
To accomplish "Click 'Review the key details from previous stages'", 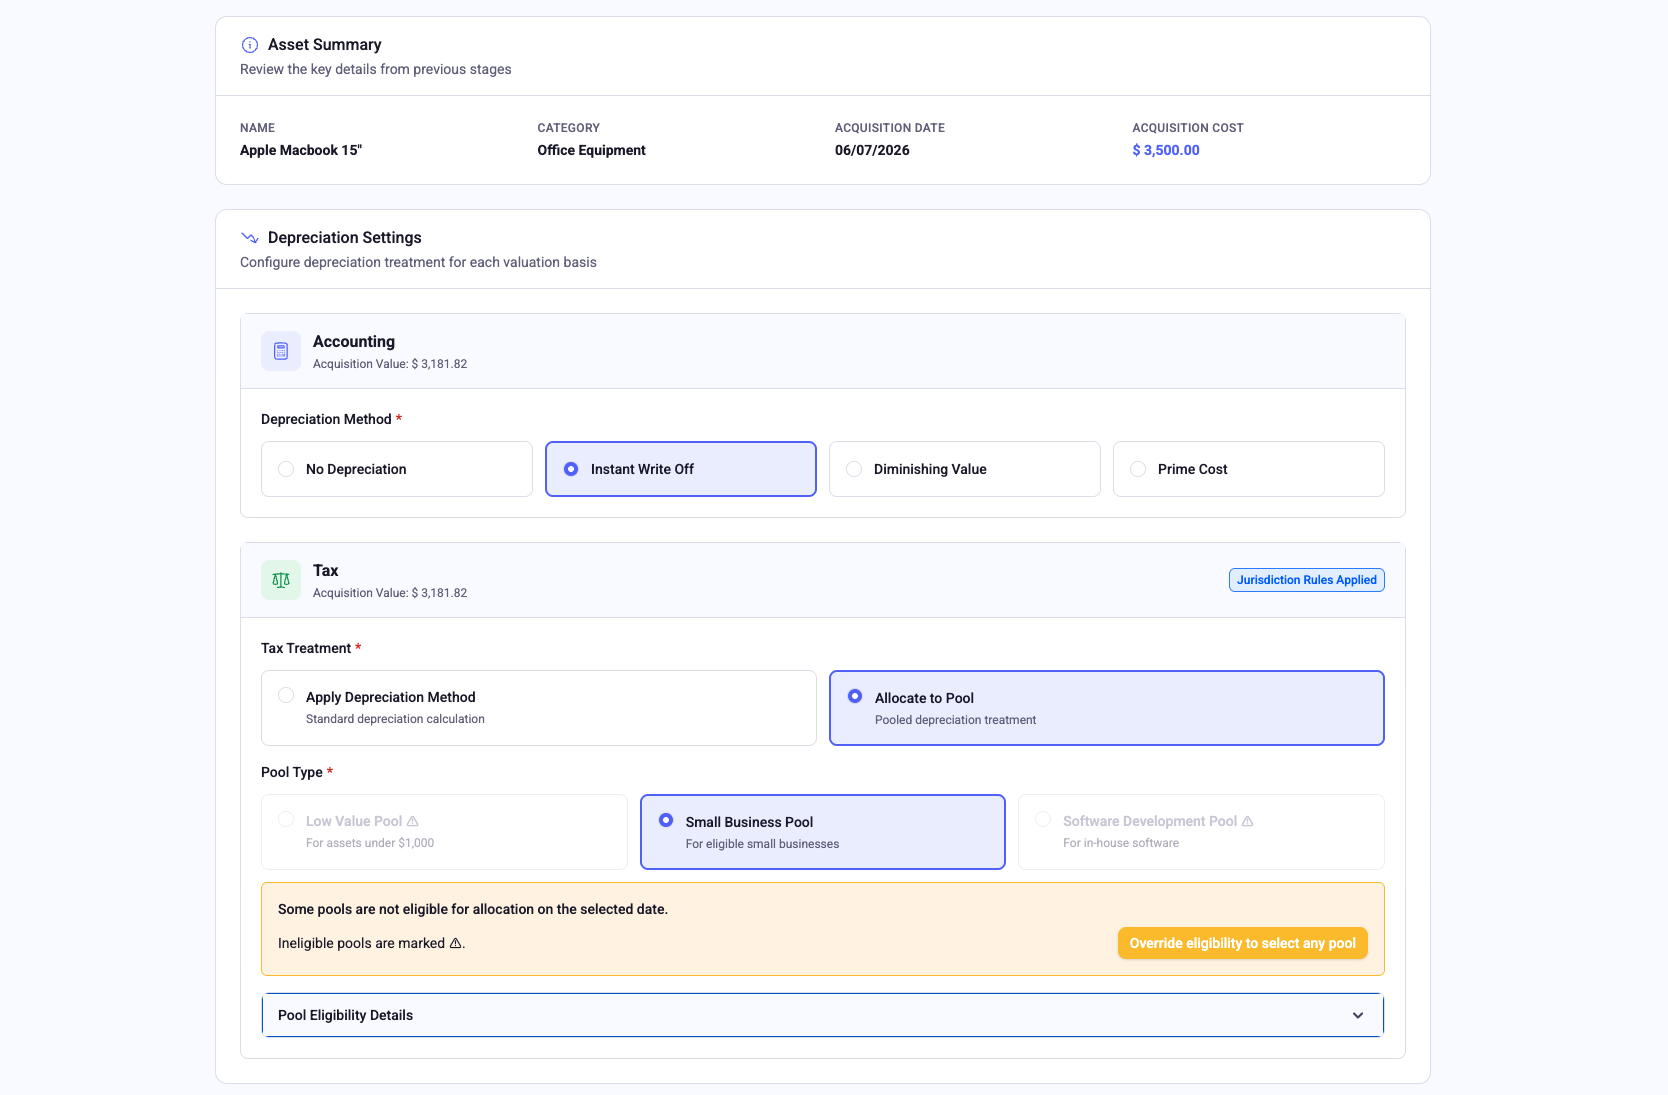I will point(376,69).
